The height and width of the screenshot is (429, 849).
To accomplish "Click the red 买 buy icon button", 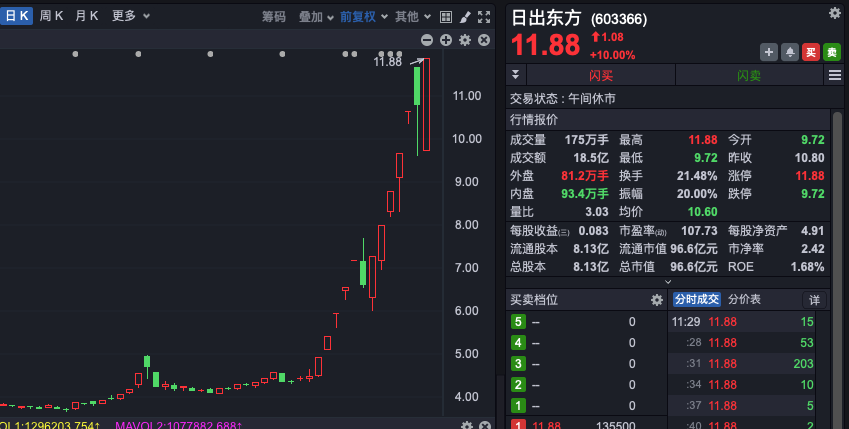I will tap(811, 52).
